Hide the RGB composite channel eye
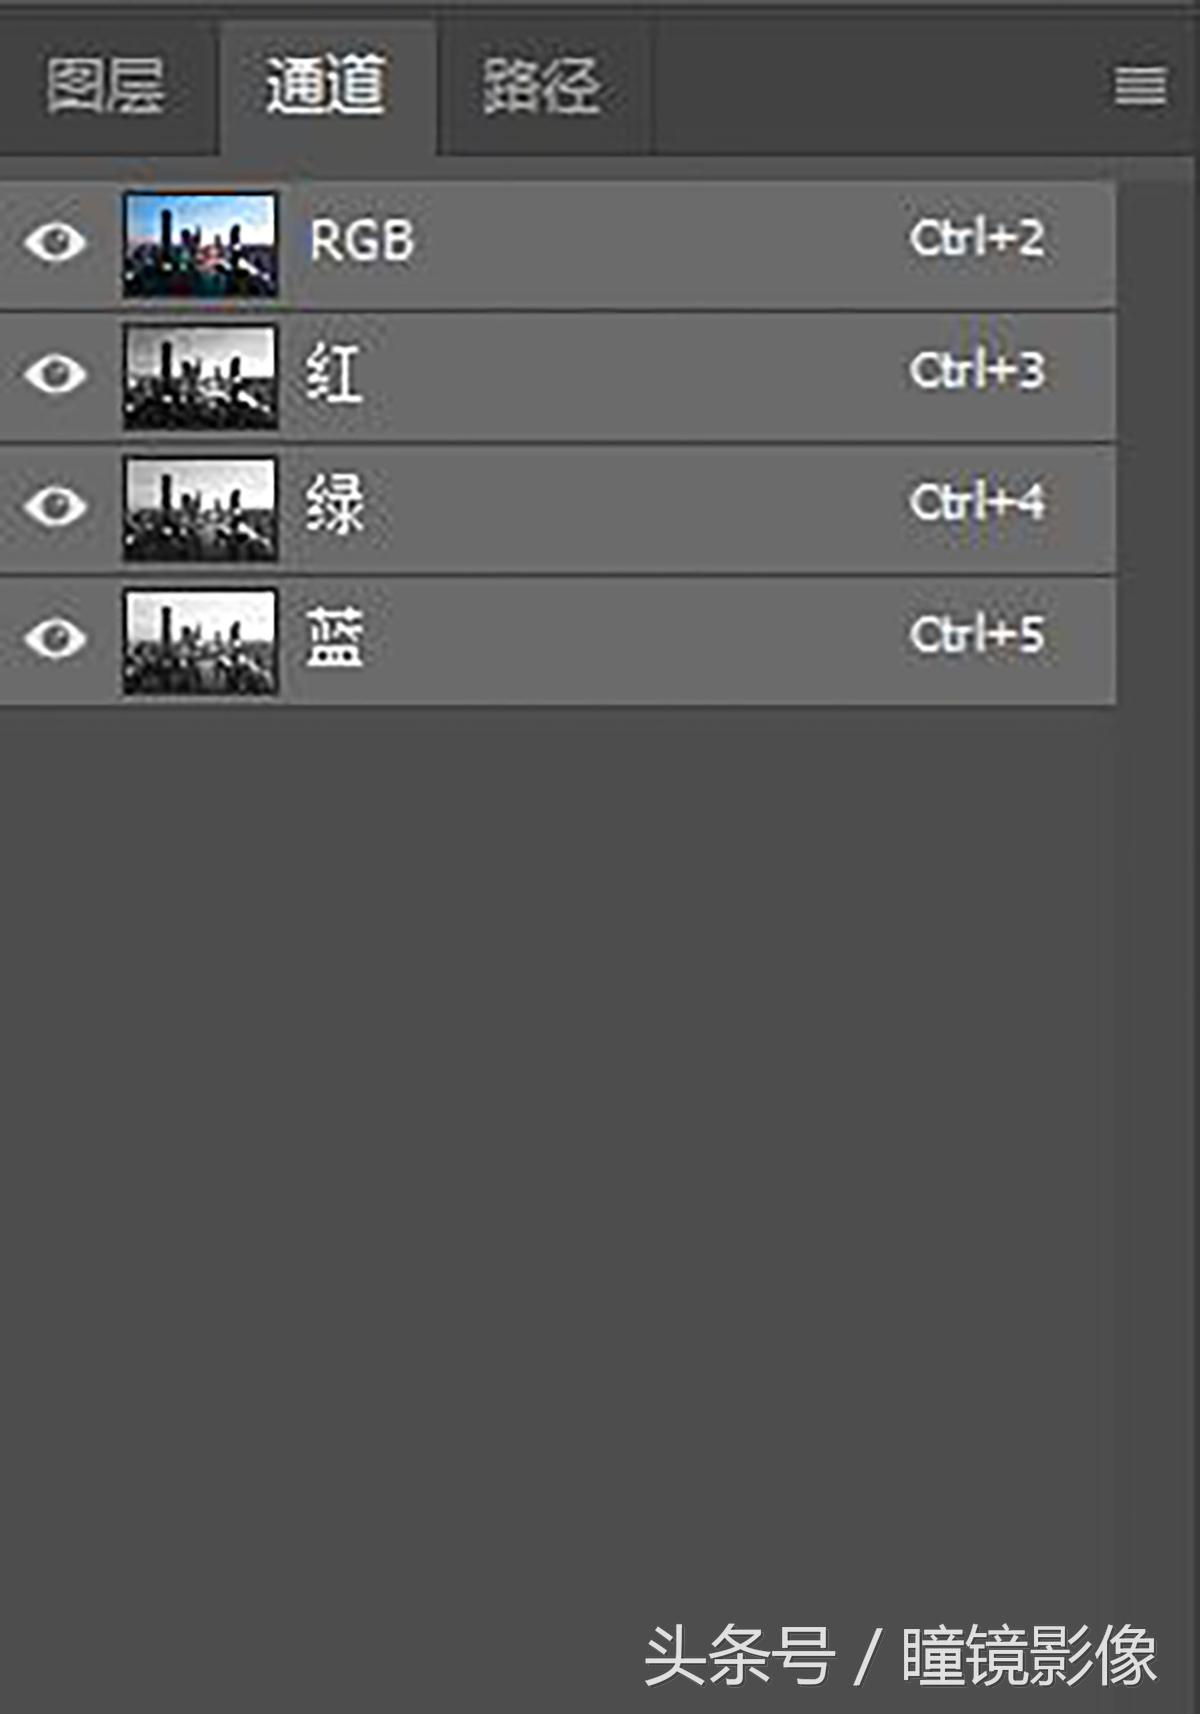Image resolution: width=1200 pixels, height=1714 pixels. pos(55,242)
